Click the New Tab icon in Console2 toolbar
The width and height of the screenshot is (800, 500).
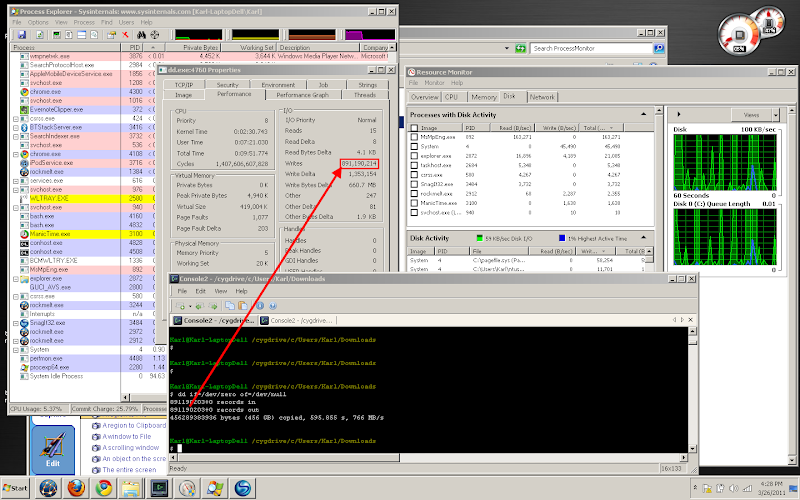(x=181, y=306)
